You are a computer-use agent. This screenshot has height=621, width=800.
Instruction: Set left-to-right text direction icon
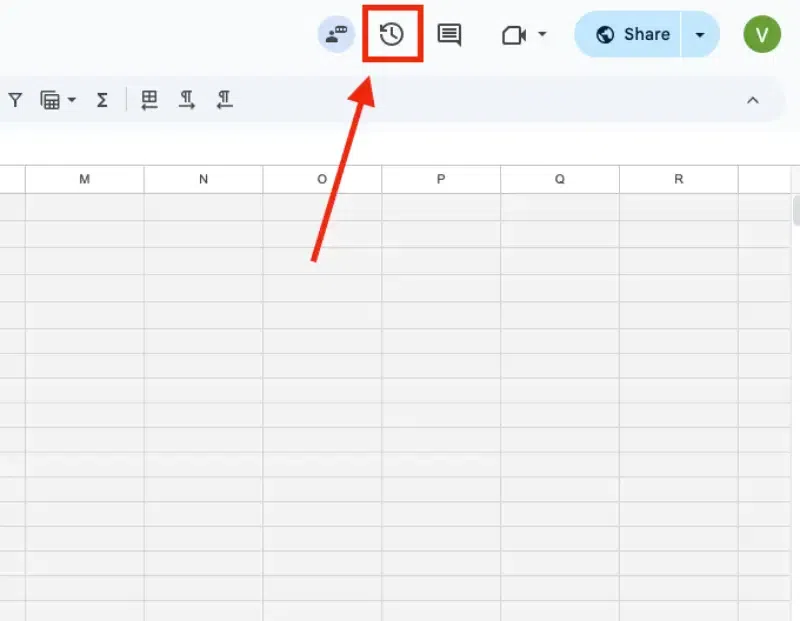tap(187, 100)
